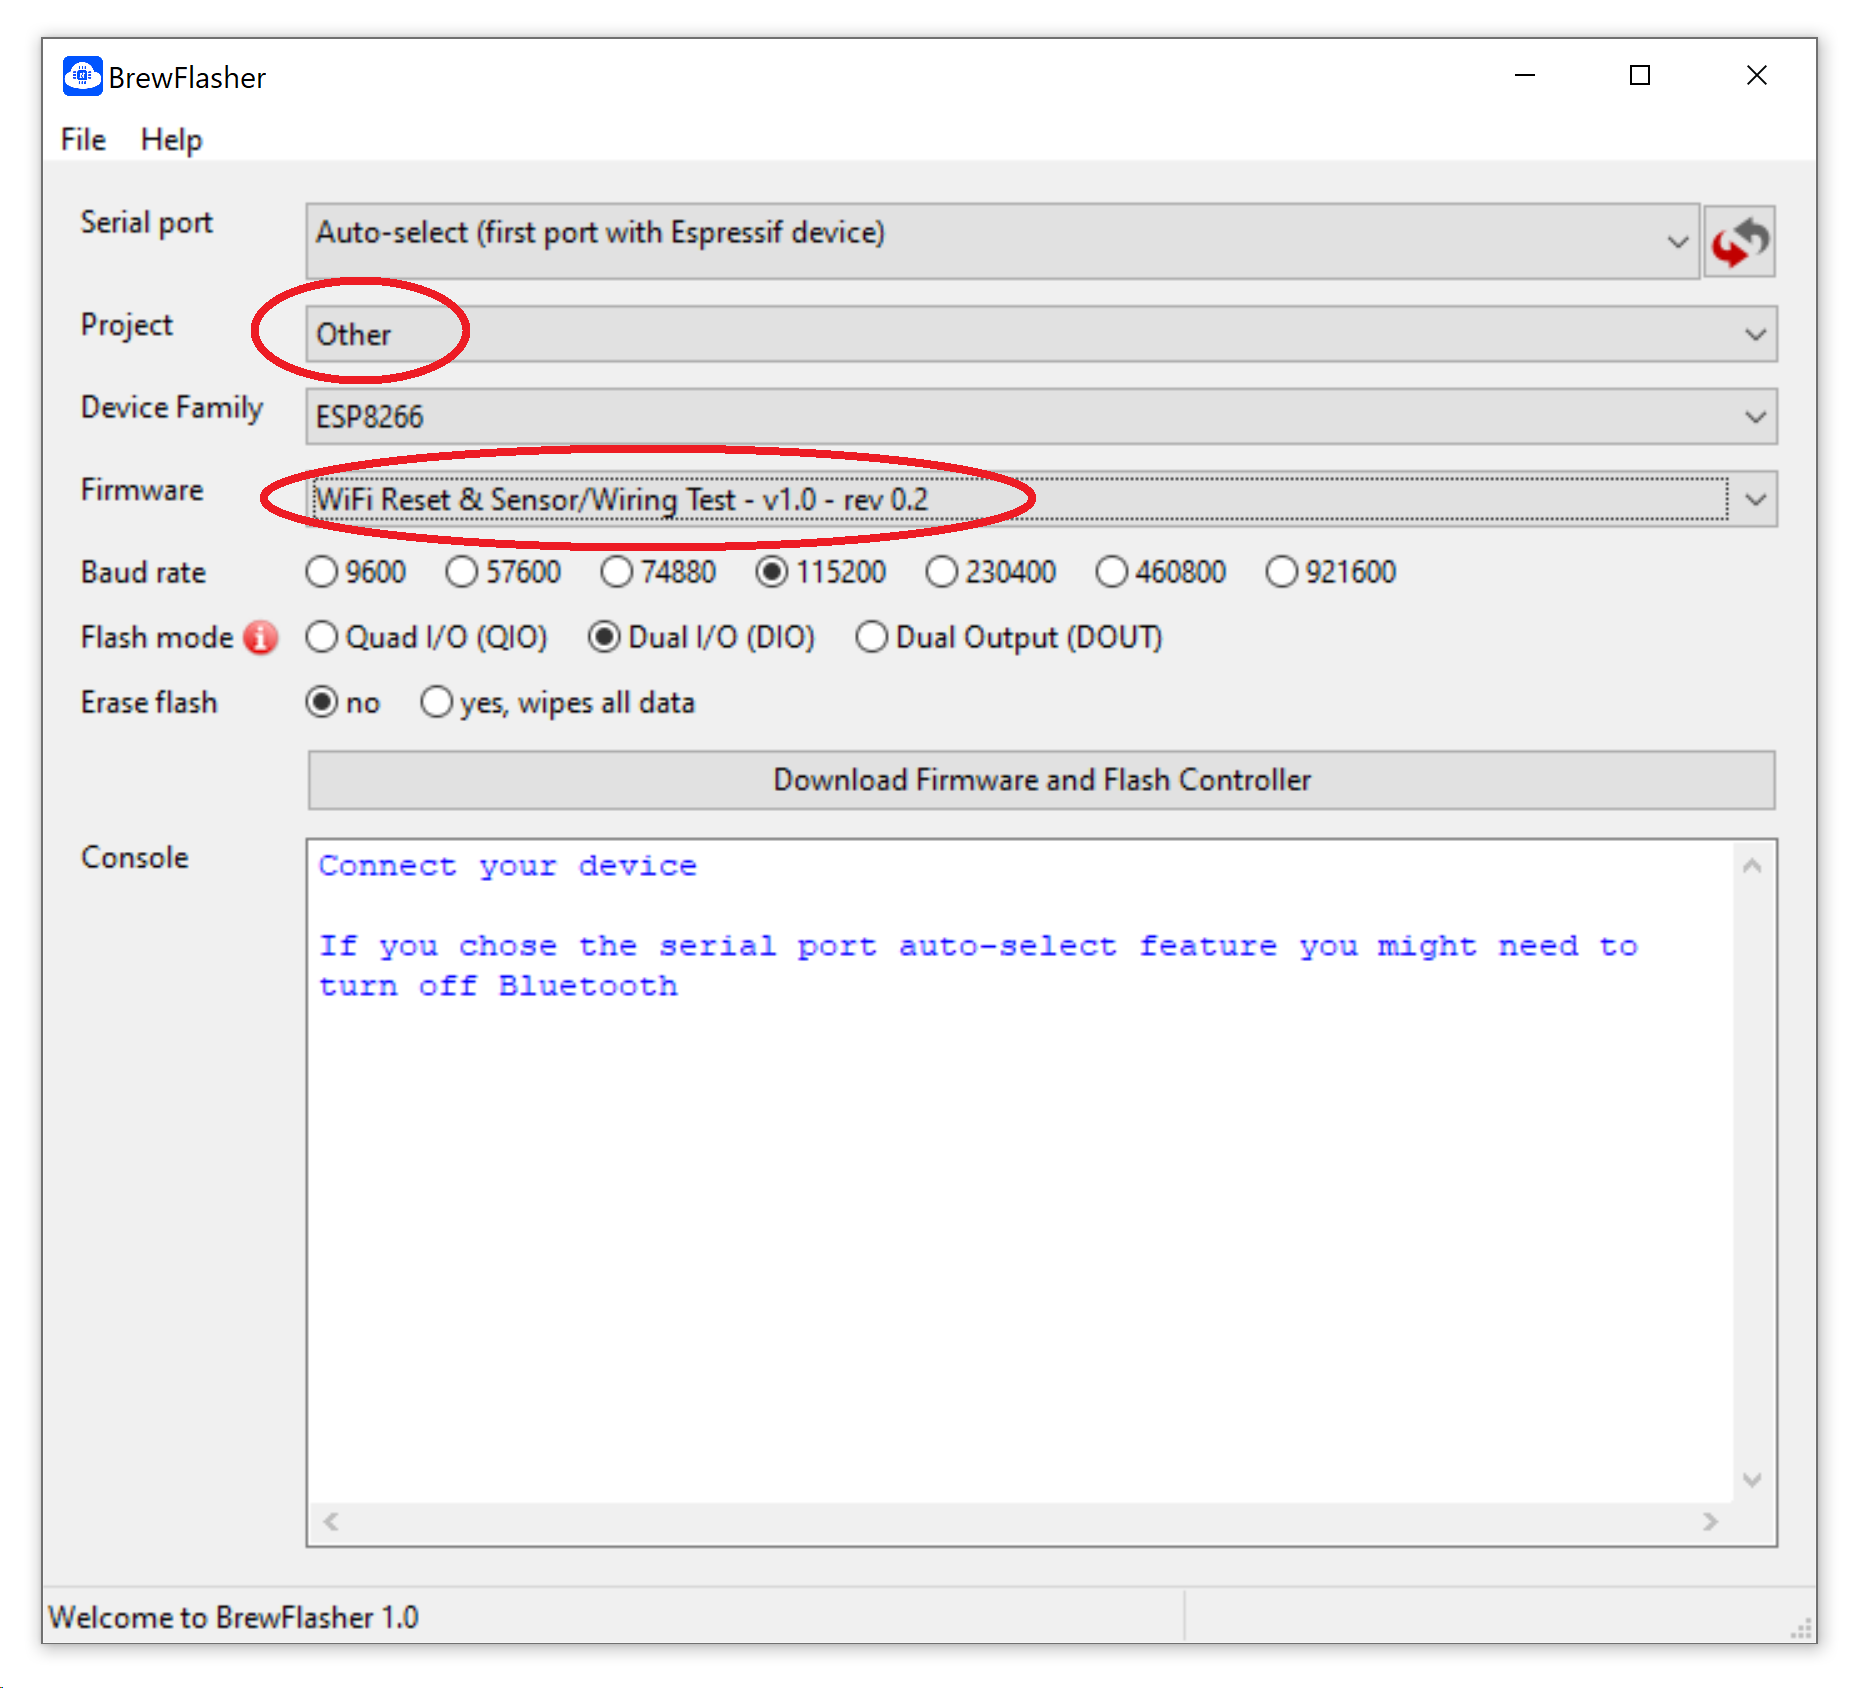Maximize the BrewFlasher window
Image resolution: width=1861 pixels, height=1688 pixels.
[x=1640, y=75]
